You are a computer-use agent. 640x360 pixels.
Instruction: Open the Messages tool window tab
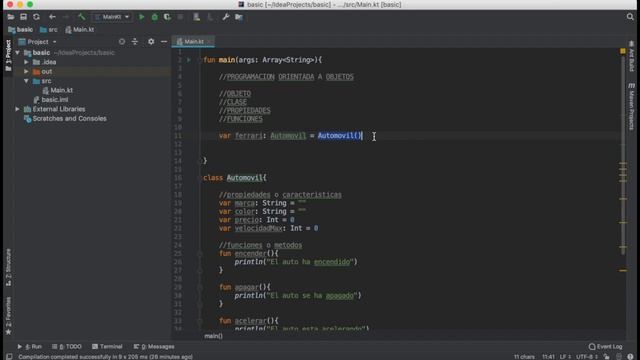pos(154,347)
